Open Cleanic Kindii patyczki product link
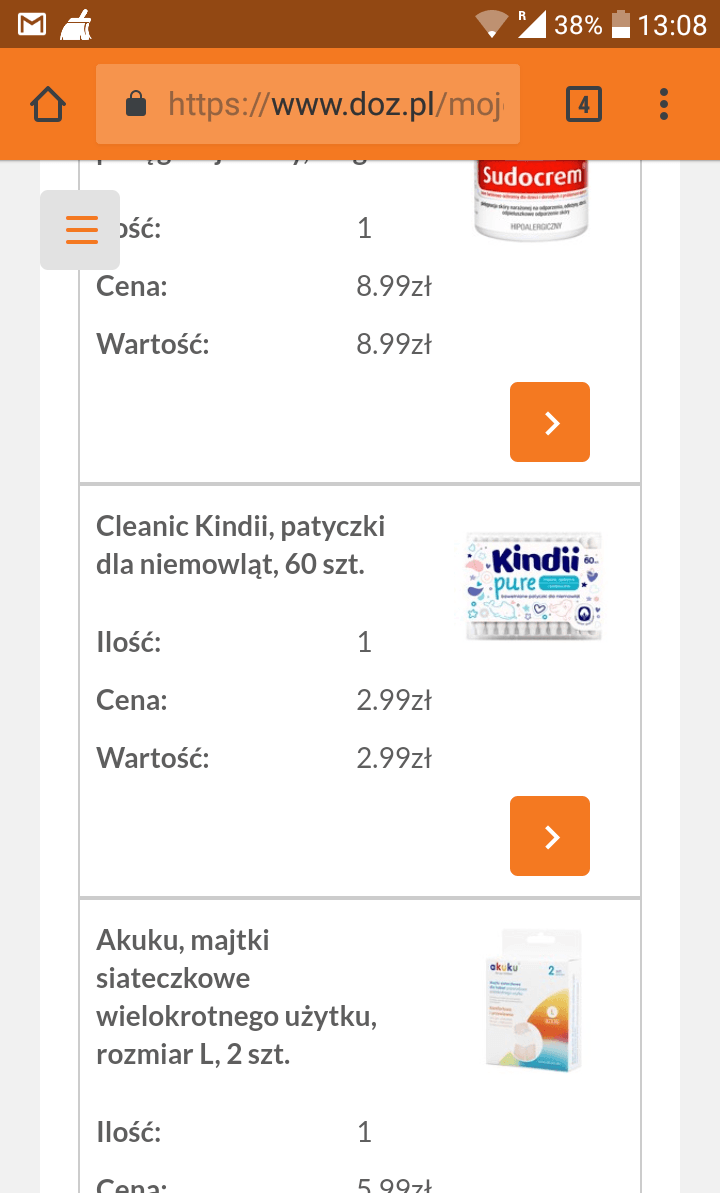Viewport: 720px width, 1193px height. 240,545
